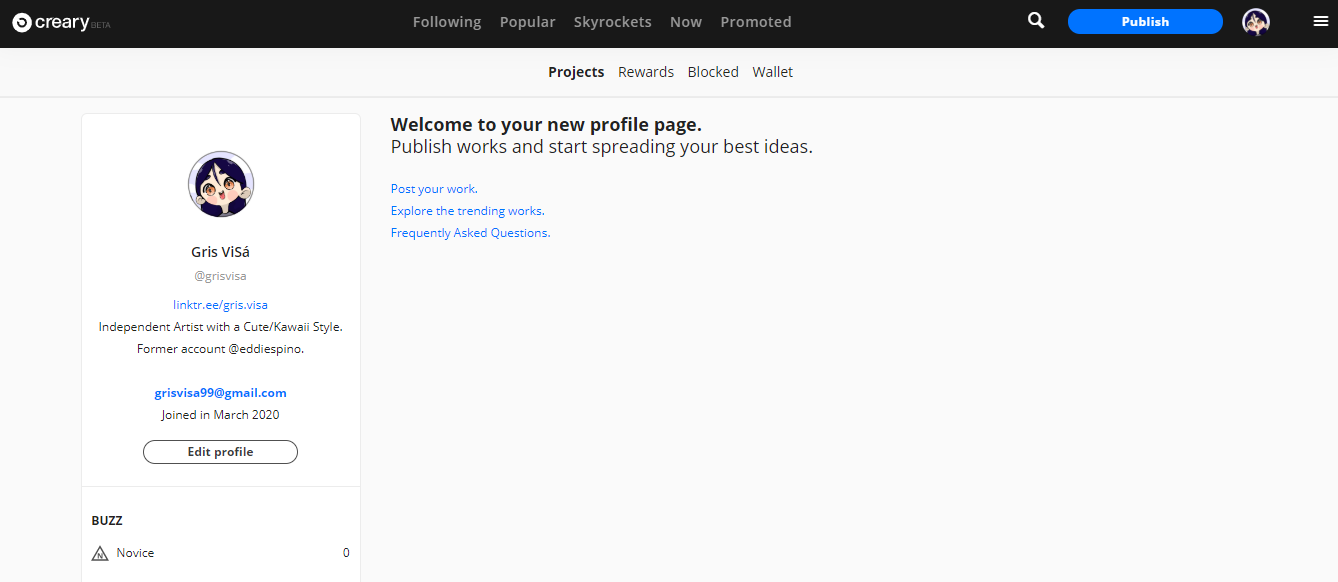Screen dimensions: 1338x582
Task: Switch to the Rewards tab
Action: pos(646,72)
